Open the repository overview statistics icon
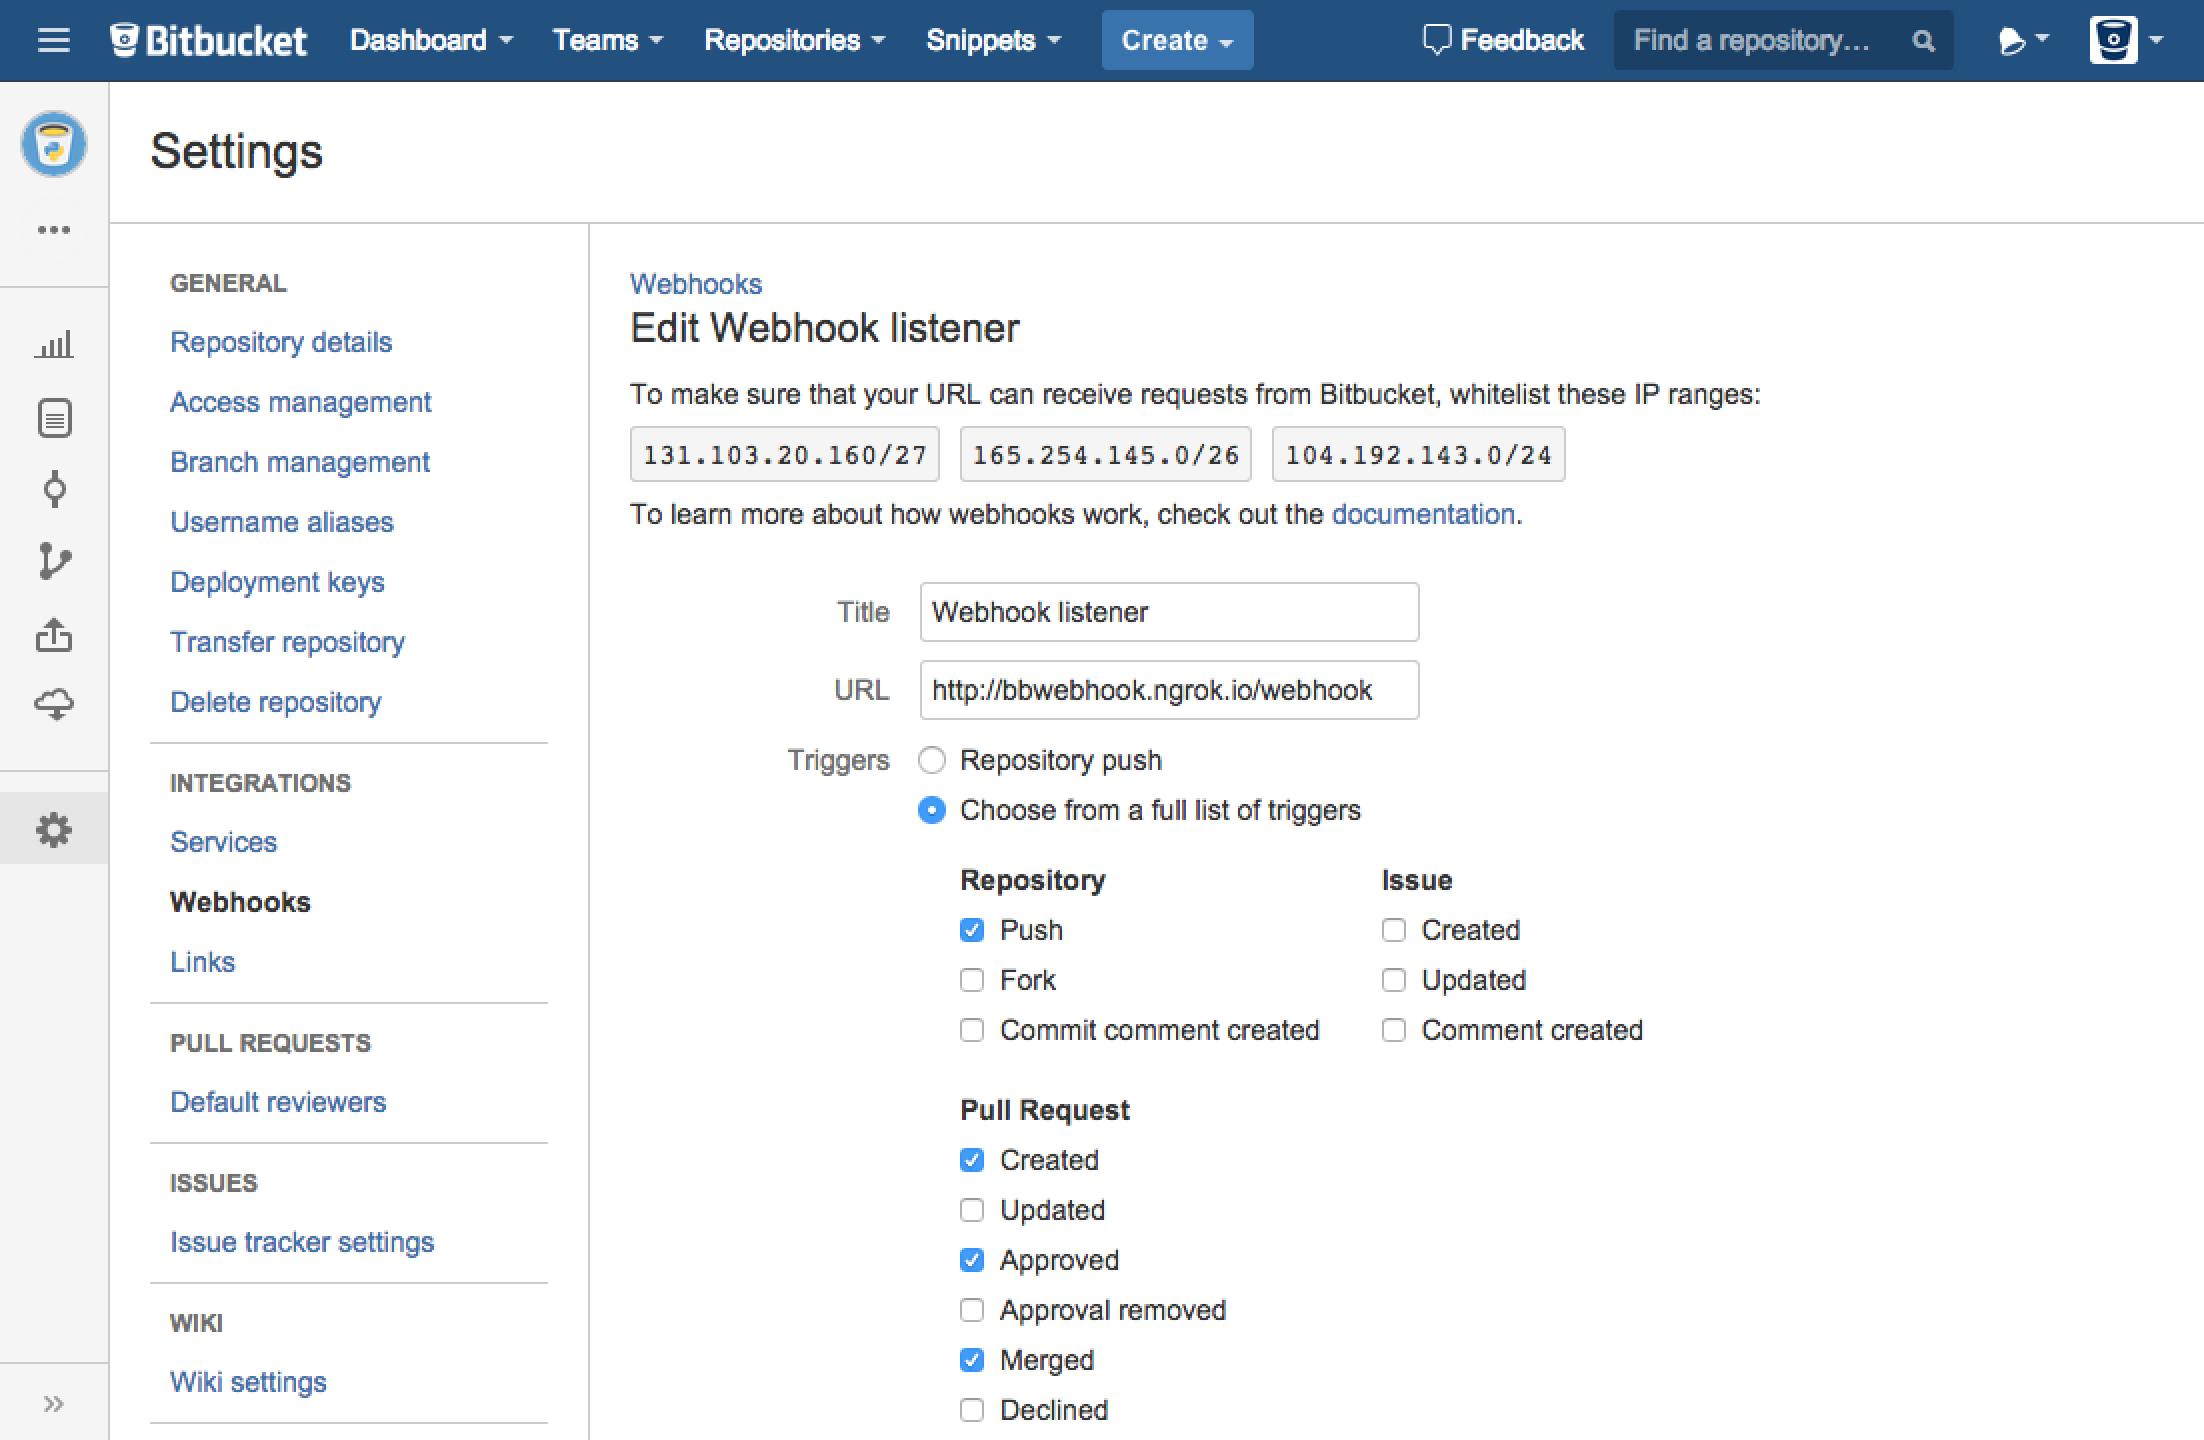The width and height of the screenshot is (2204, 1440). tap(55, 345)
